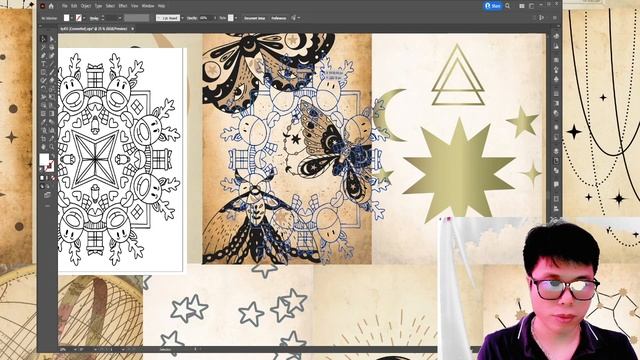640x360 pixels.
Task: Open the zoom level dropdown in status bar
Action: tap(75, 350)
